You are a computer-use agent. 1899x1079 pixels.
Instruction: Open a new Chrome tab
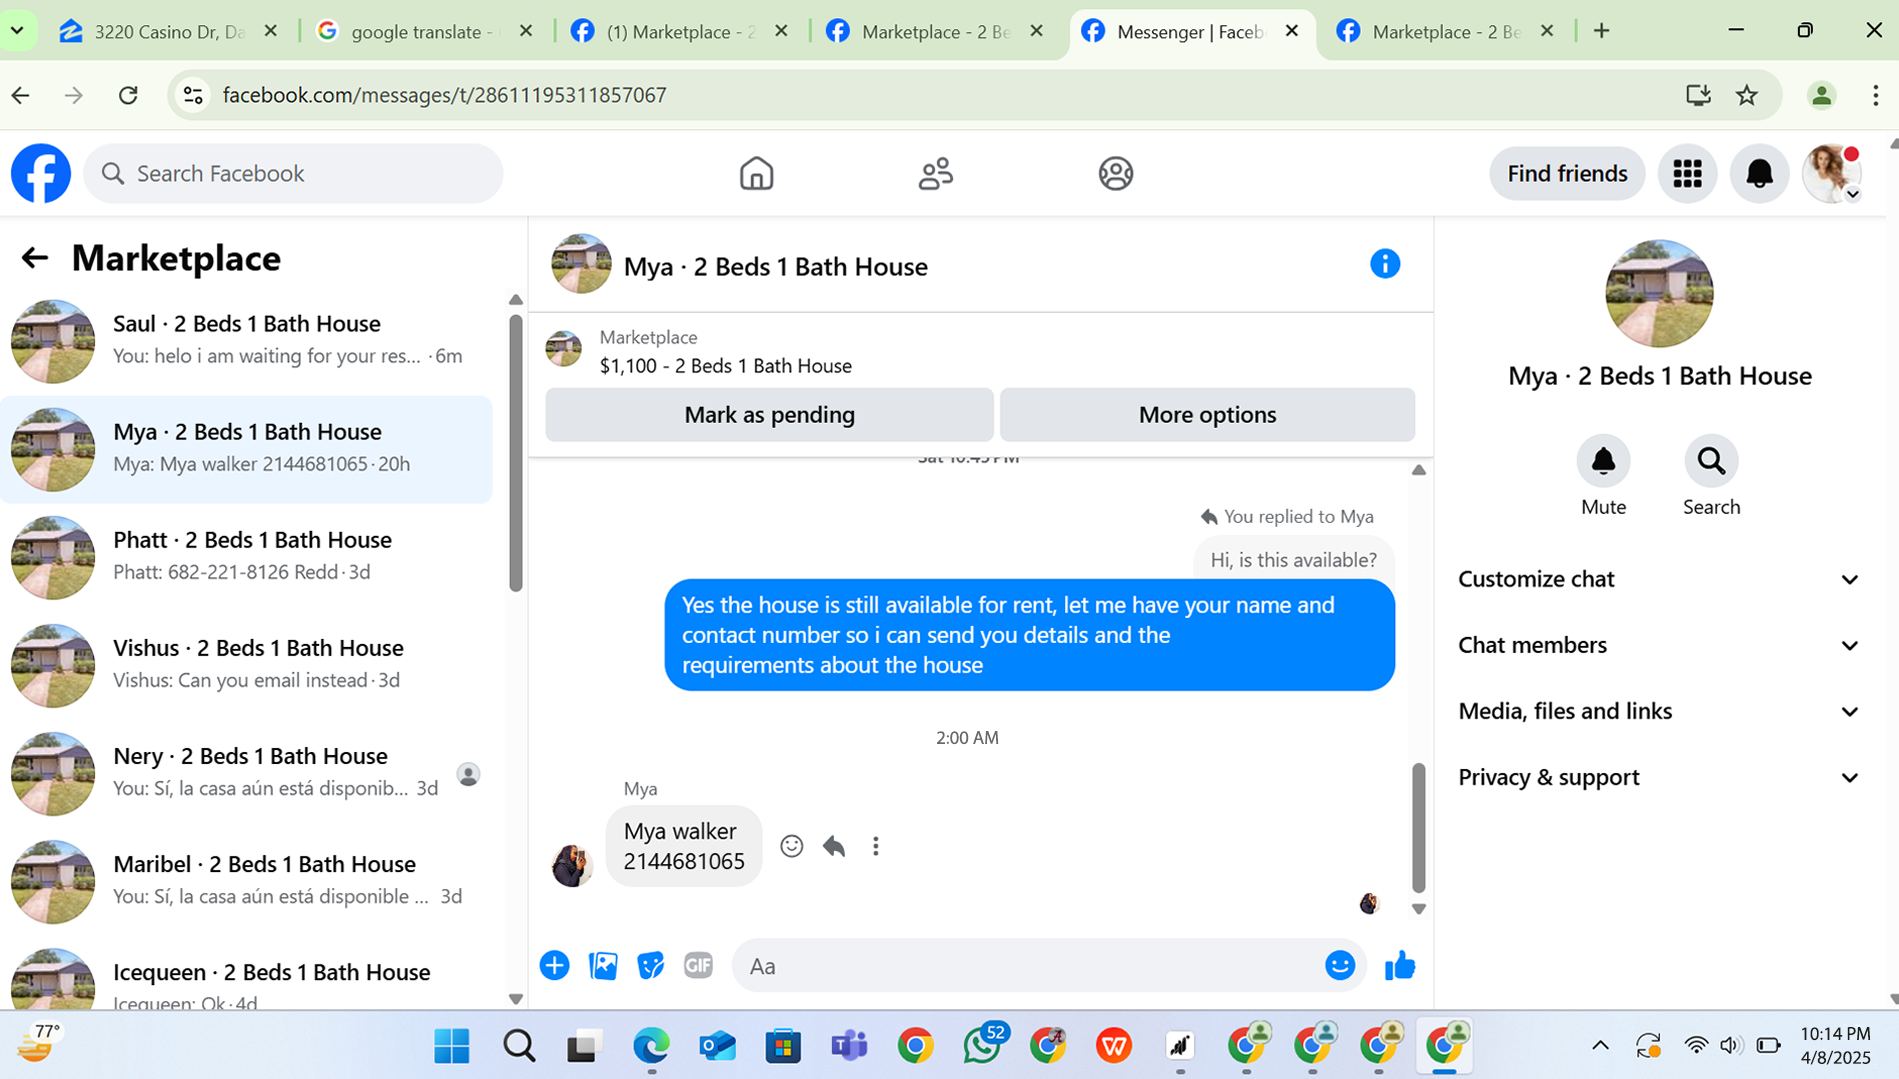(x=1601, y=31)
